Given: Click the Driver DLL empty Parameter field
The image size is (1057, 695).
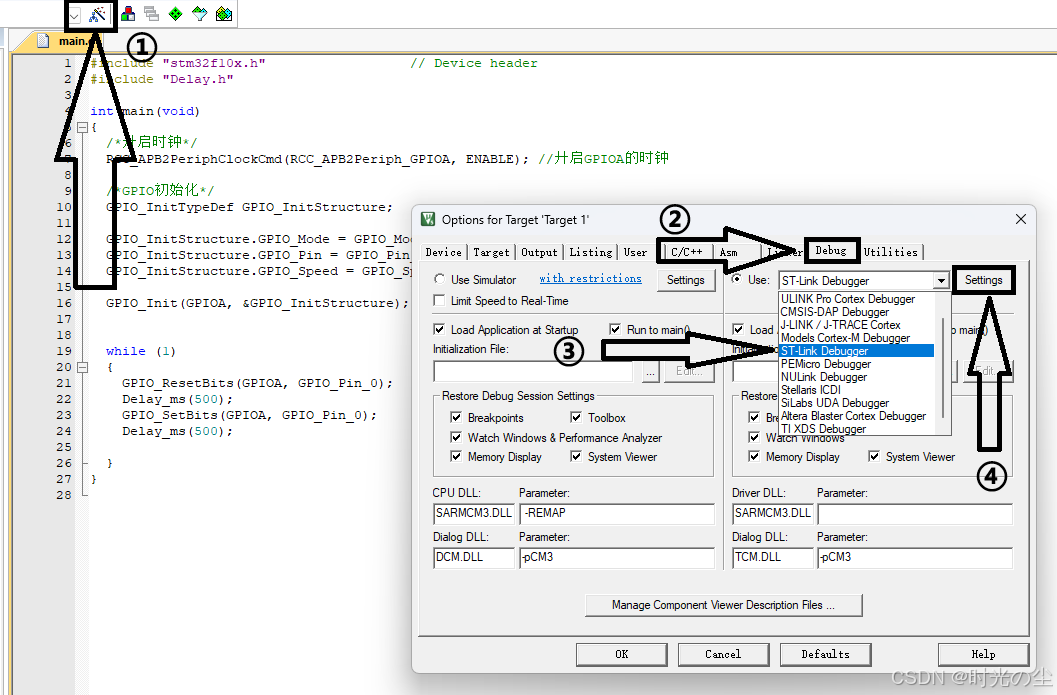Looking at the screenshot, I should 915,513.
